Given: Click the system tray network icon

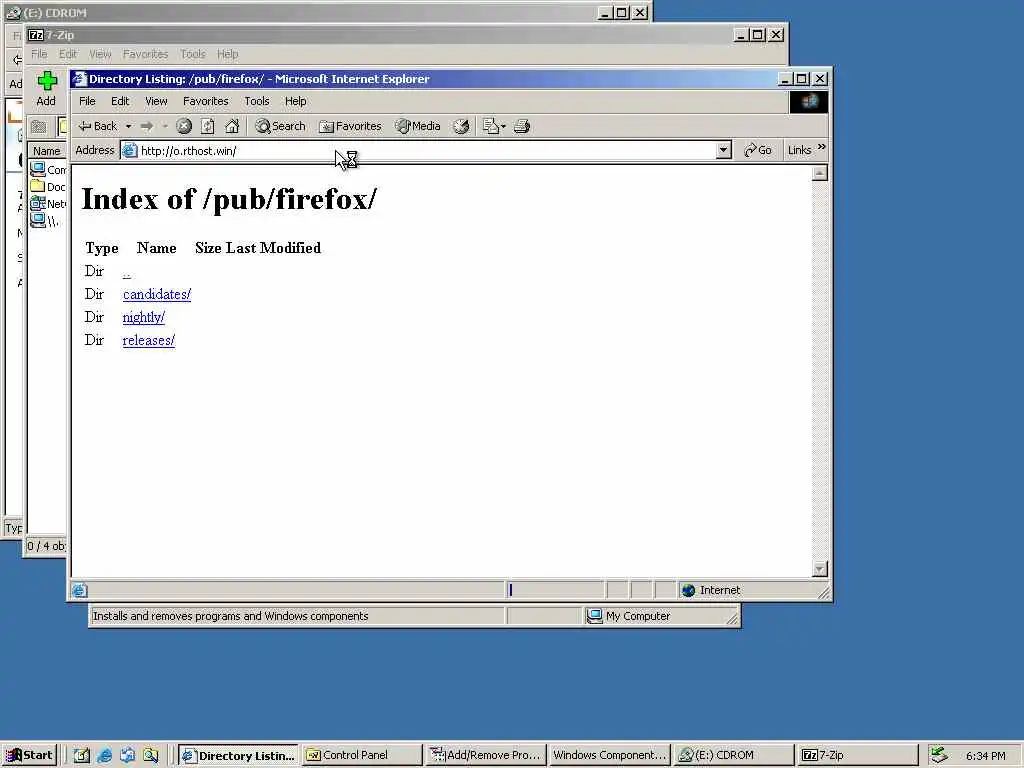Looking at the screenshot, I should click(938, 756).
